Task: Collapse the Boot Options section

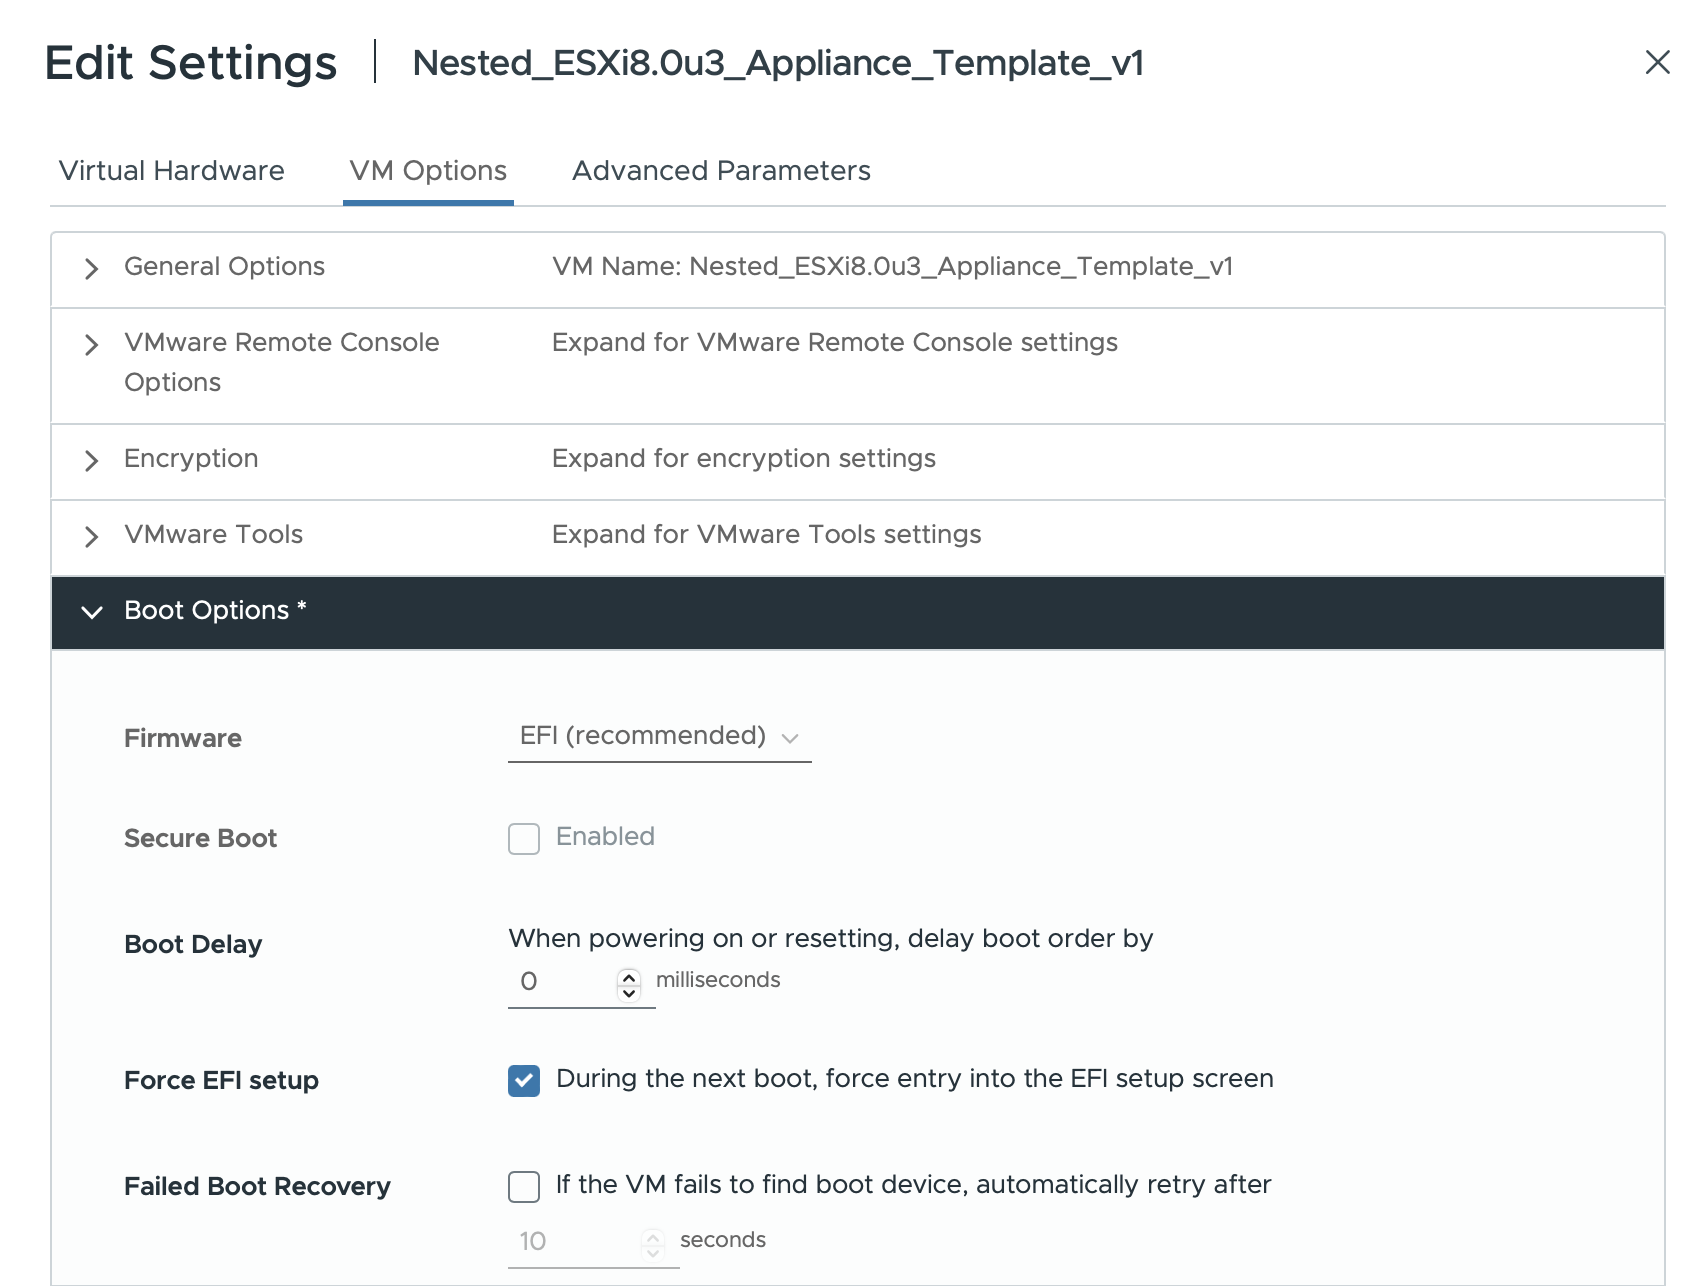Action: click(91, 612)
